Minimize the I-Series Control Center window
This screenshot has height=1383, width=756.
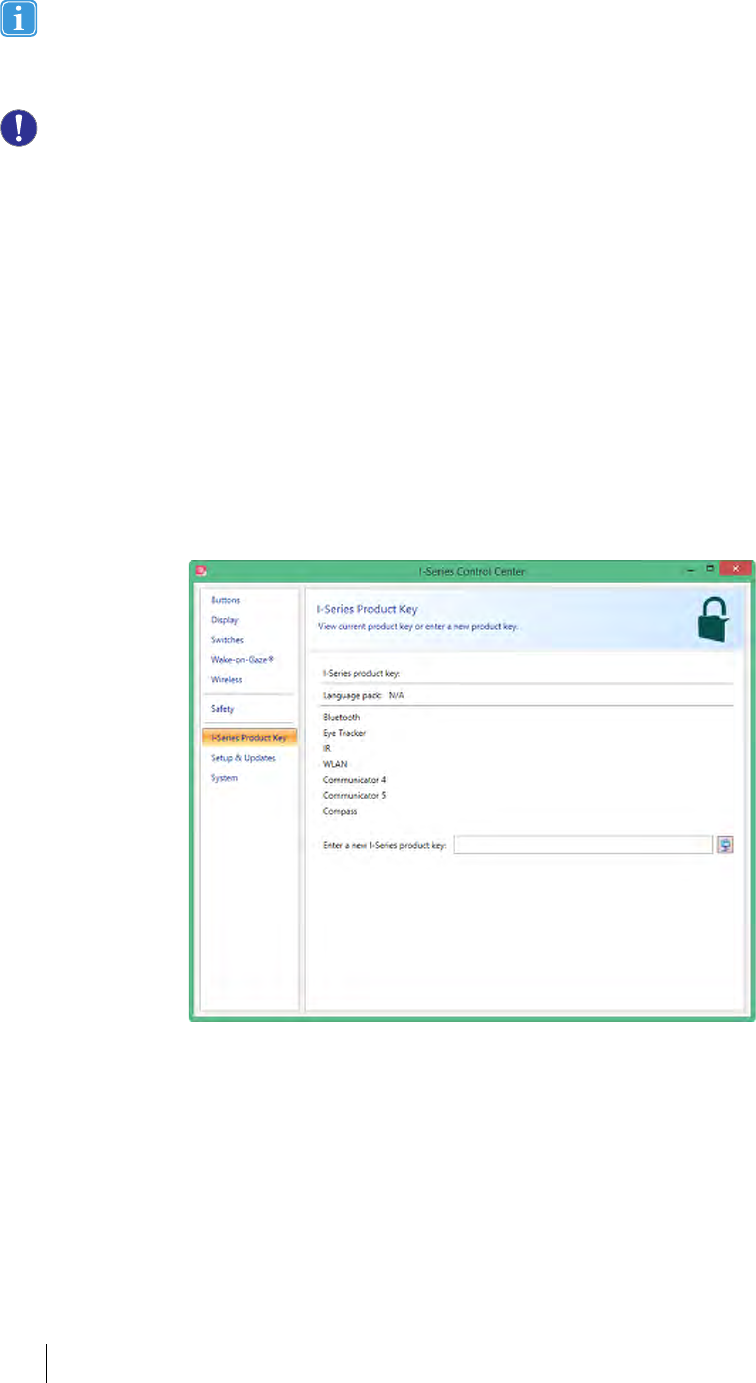tap(690, 571)
